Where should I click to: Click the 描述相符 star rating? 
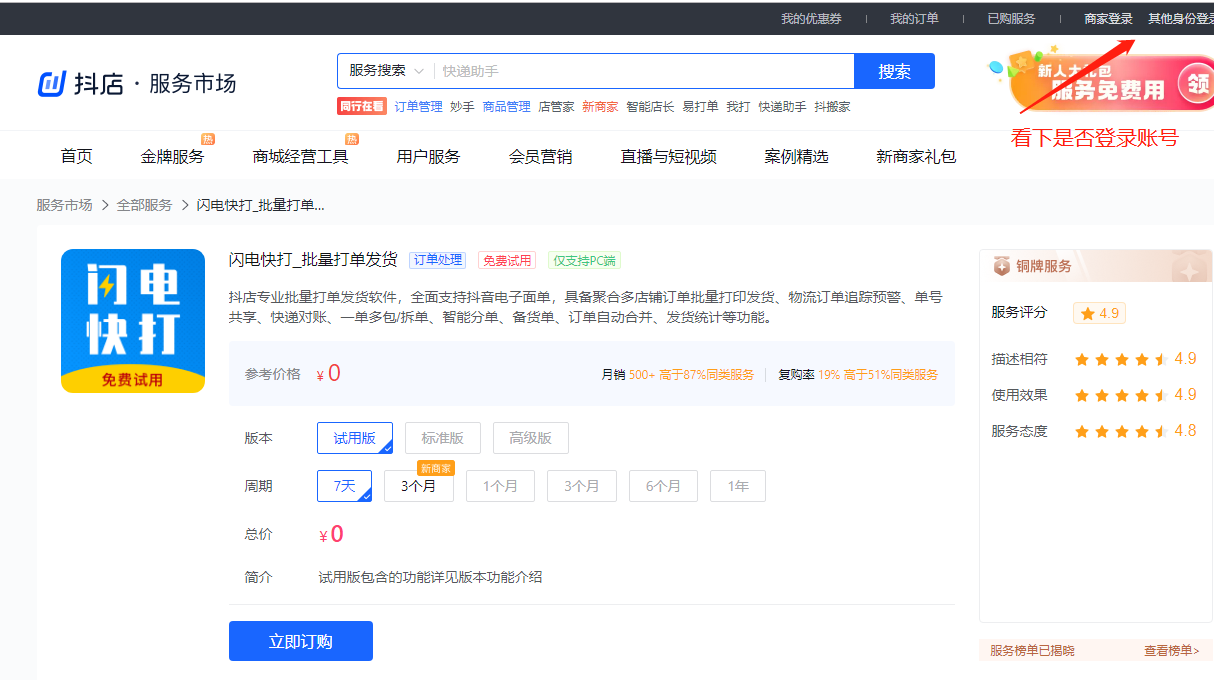[x=1121, y=359]
